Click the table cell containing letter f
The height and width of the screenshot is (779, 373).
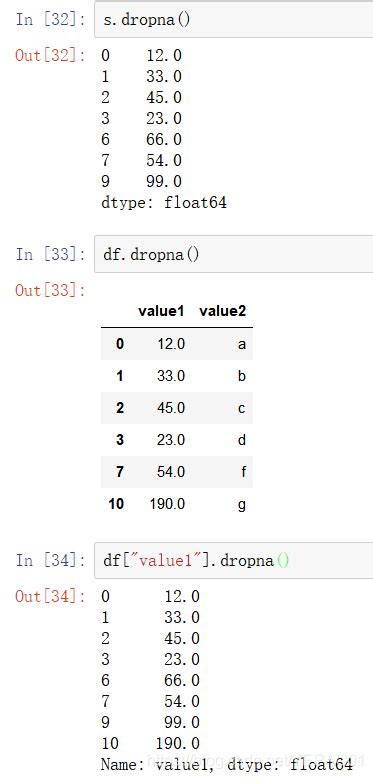[x=243, y=472]
